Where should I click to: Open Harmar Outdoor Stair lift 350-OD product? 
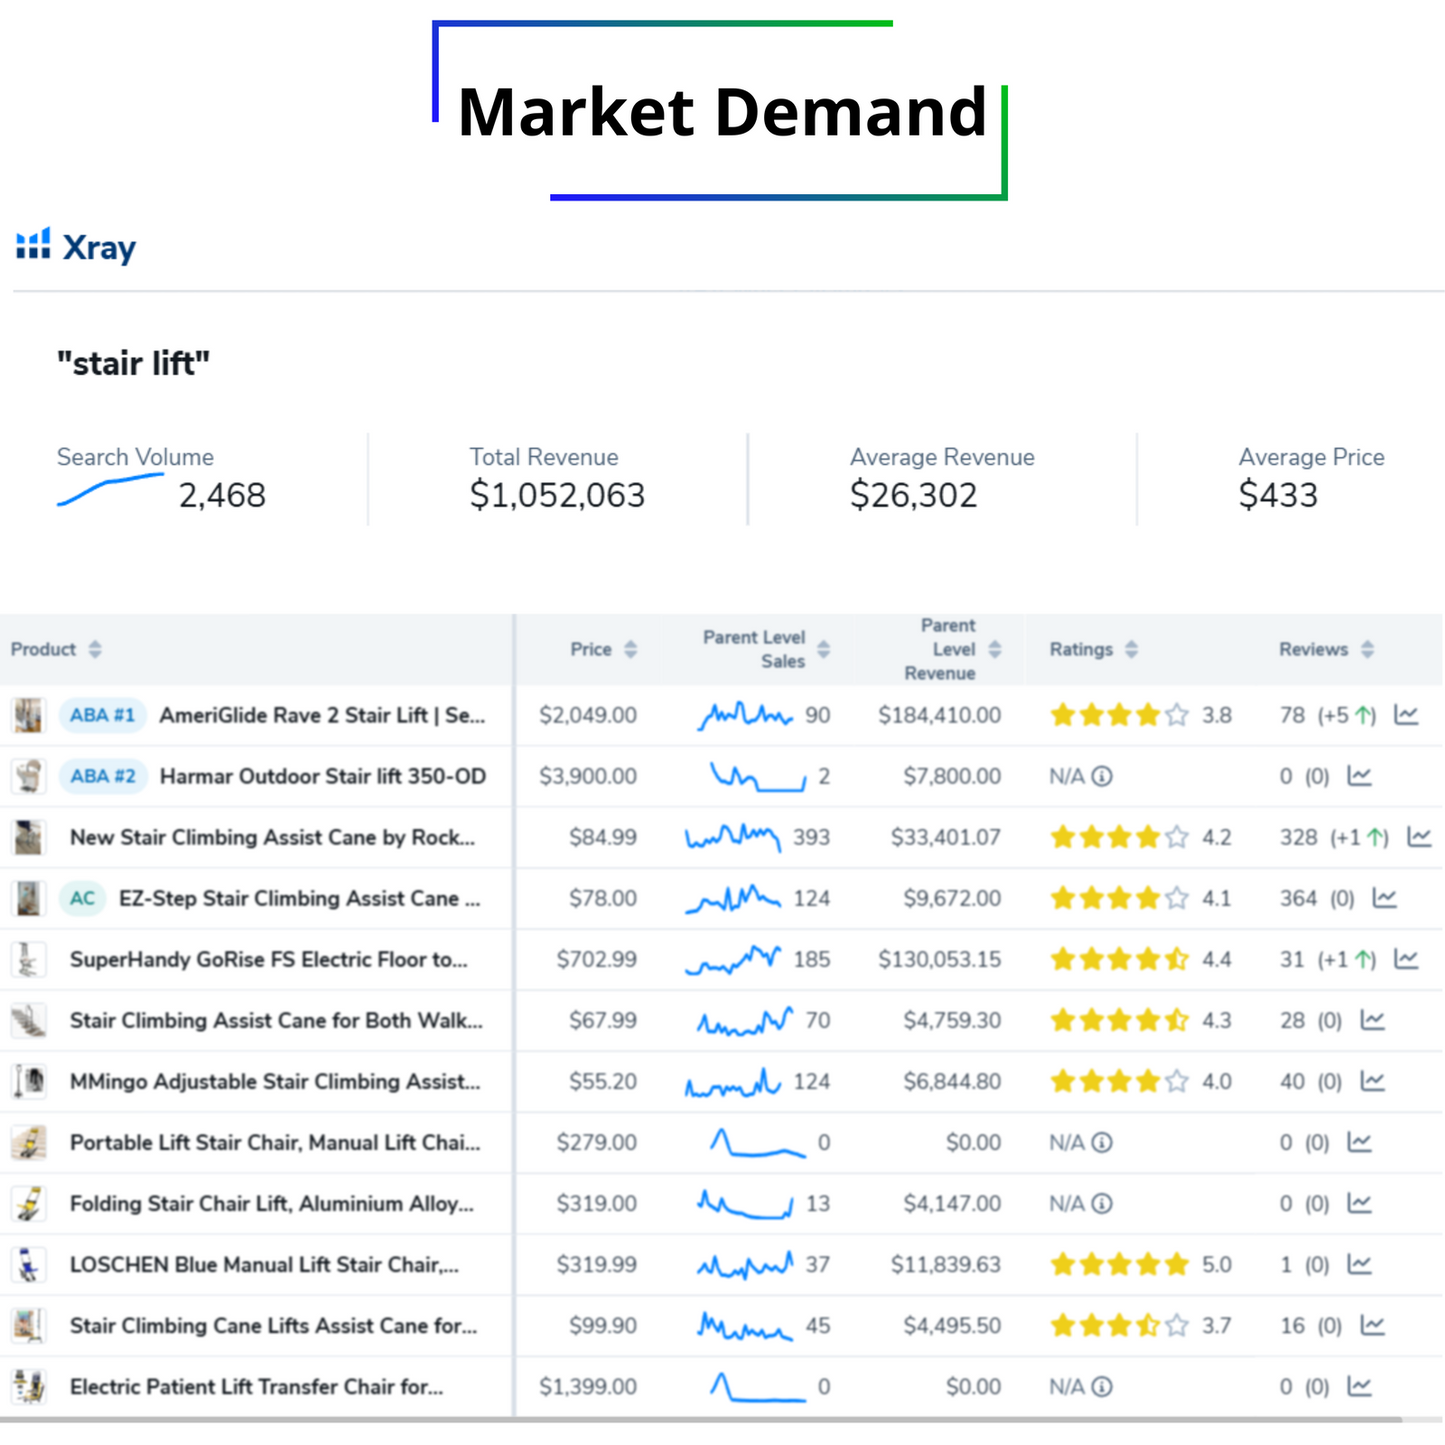pos(323,776)
